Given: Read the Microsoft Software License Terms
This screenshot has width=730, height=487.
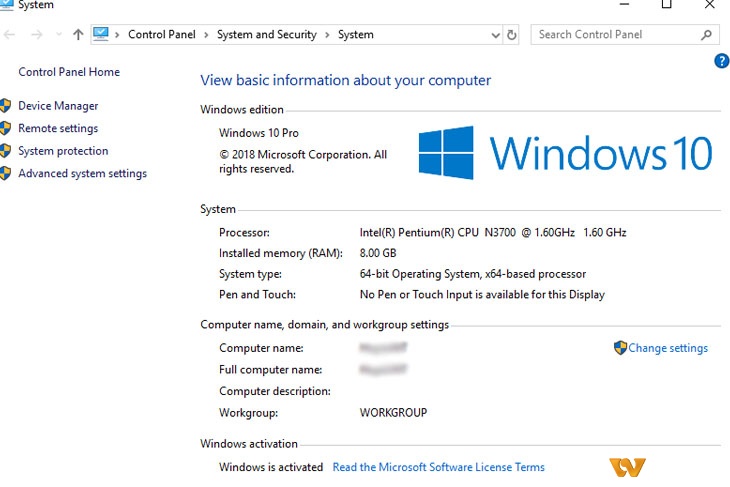Looking at the screenshot, I should coord(438,467).
